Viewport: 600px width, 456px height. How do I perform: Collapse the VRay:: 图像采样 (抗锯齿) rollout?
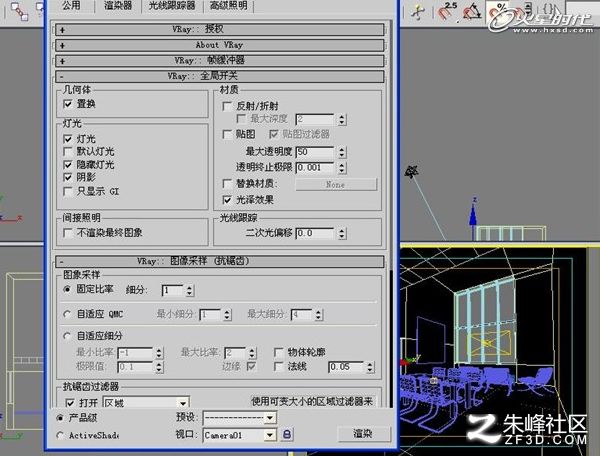(220, 261)
